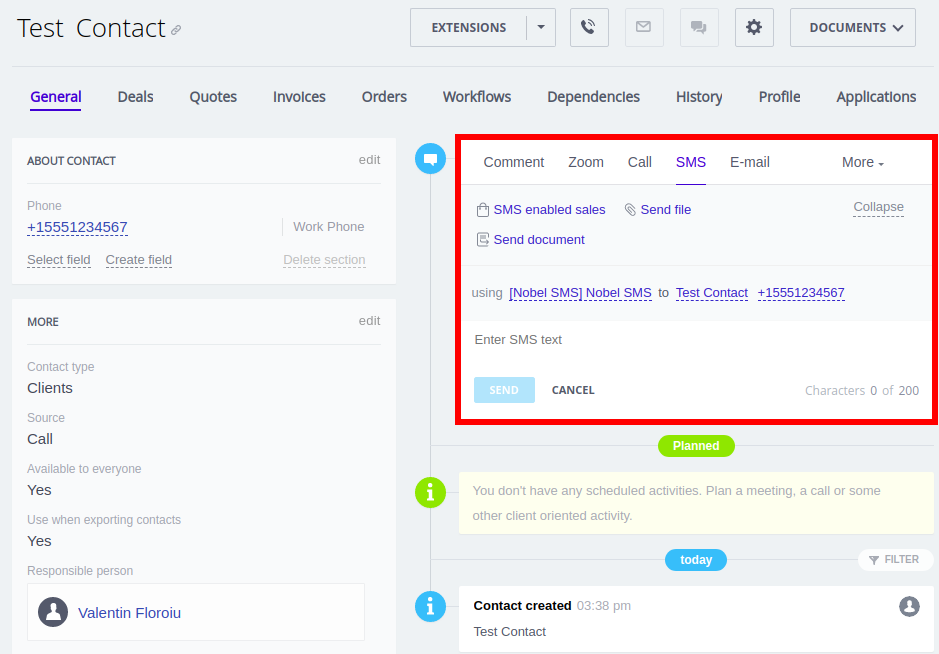
Task: Collapse the SMS options panel
Action: (x=878, y=207)
